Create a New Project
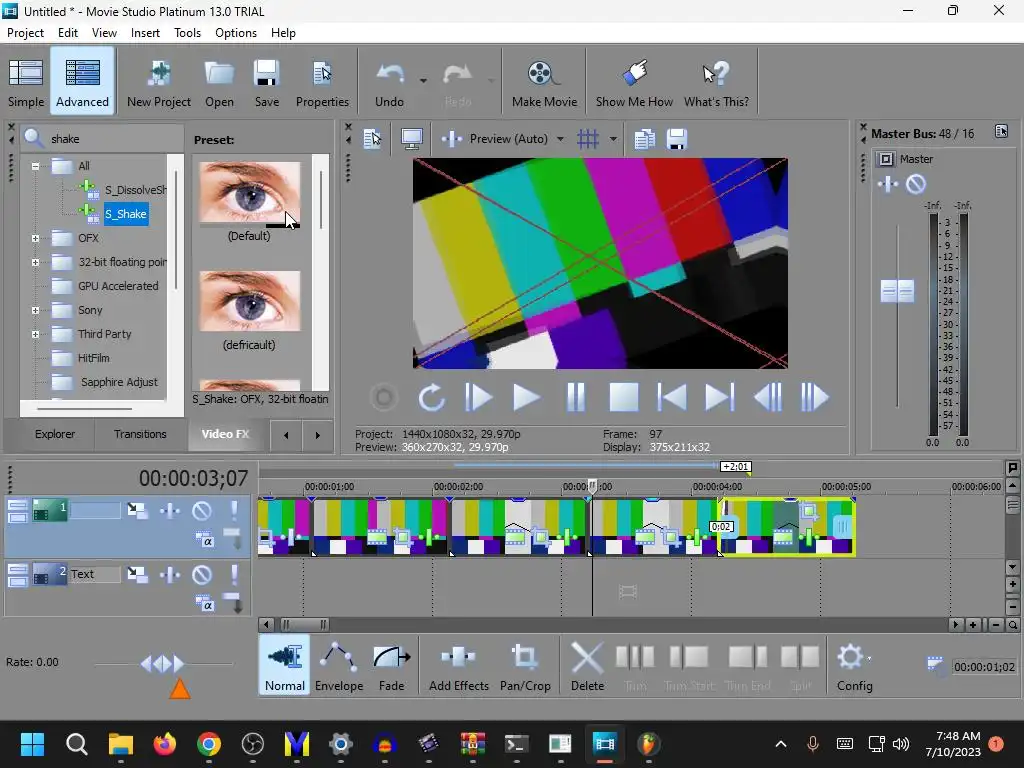1024x768 pixels. tap(159, 82)
